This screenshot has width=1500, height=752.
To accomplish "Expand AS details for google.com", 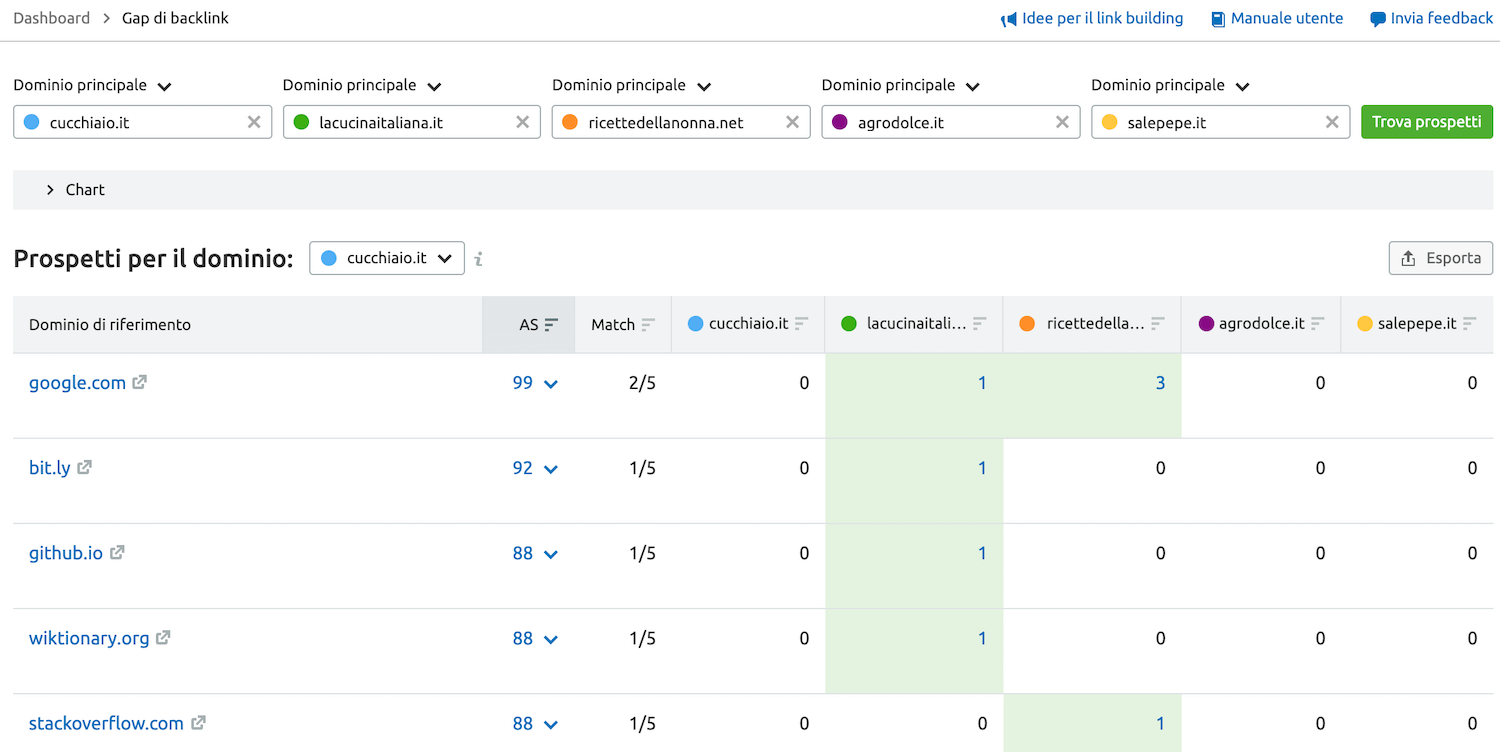I will coord(550,384).
